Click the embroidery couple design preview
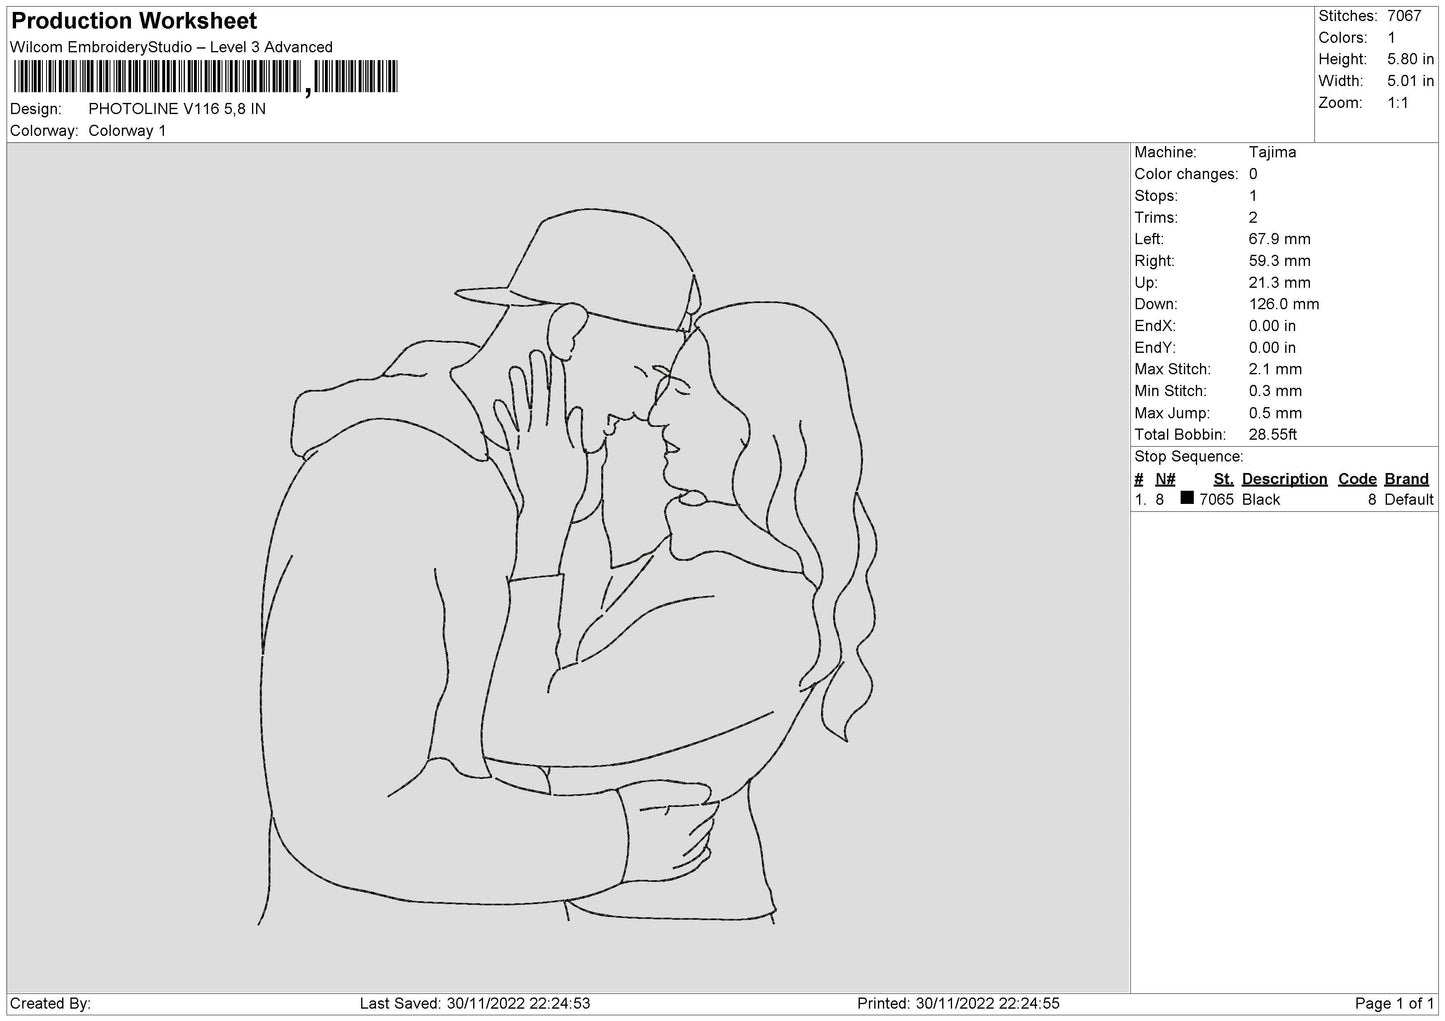 coord(567,567)
